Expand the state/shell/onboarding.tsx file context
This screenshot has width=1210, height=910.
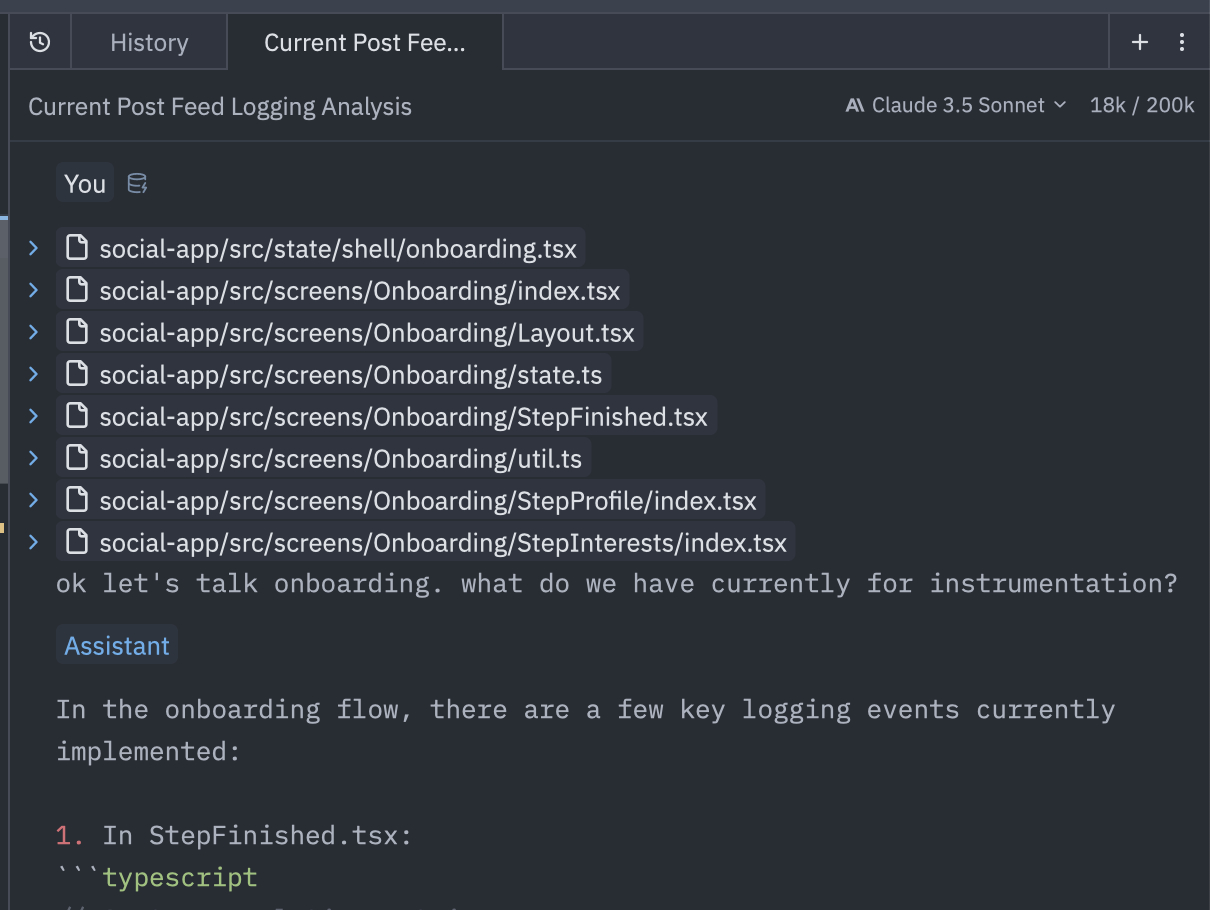[33, 248]
